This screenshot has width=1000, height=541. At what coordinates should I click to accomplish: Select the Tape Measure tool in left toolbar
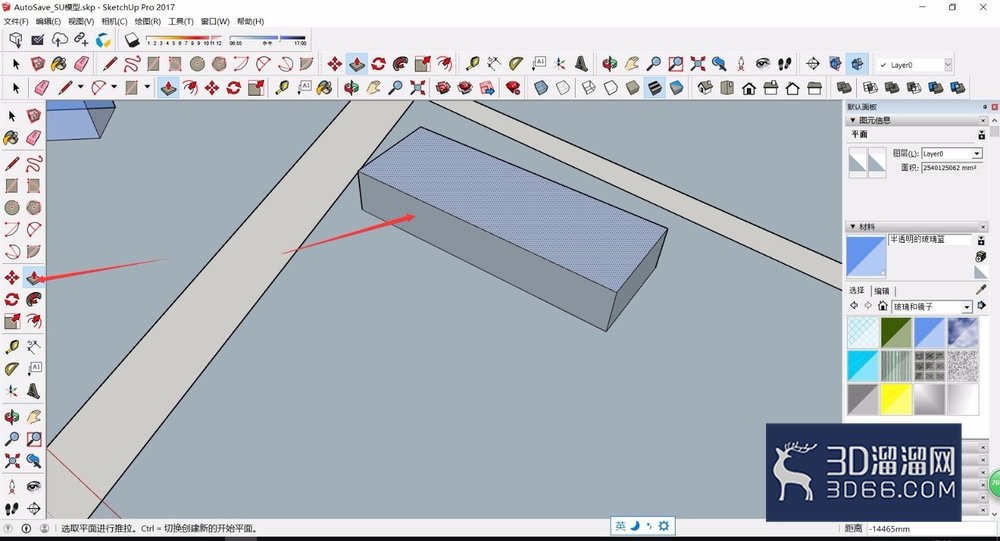tap(11, 347)
